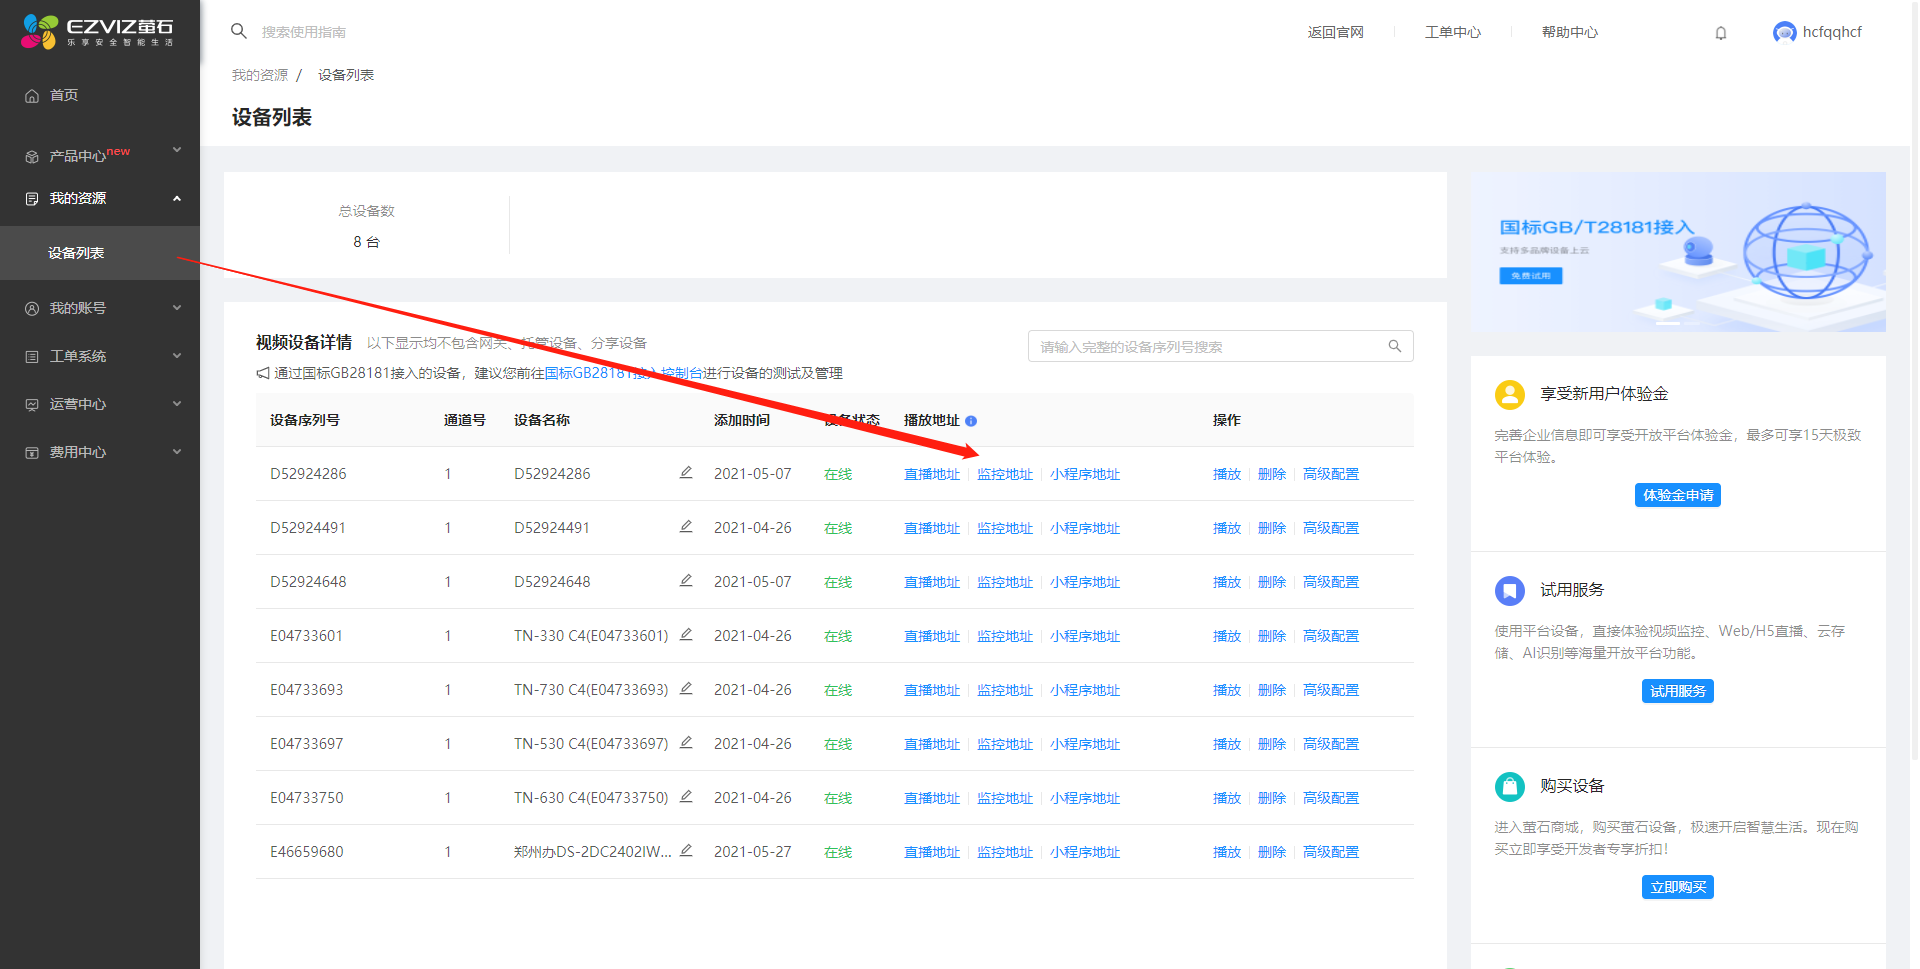This screenshot has height=969, width=1920.
Task: Expand the 费用中心 sidebar menu
Action: point(100,452)
